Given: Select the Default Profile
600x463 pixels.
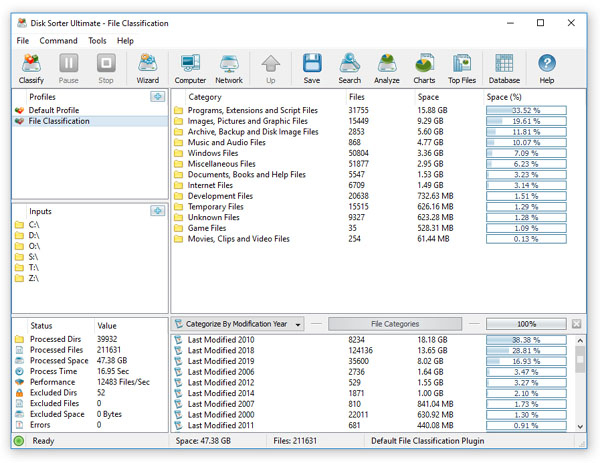Looking at the screenshot, I should coord(54,110).
